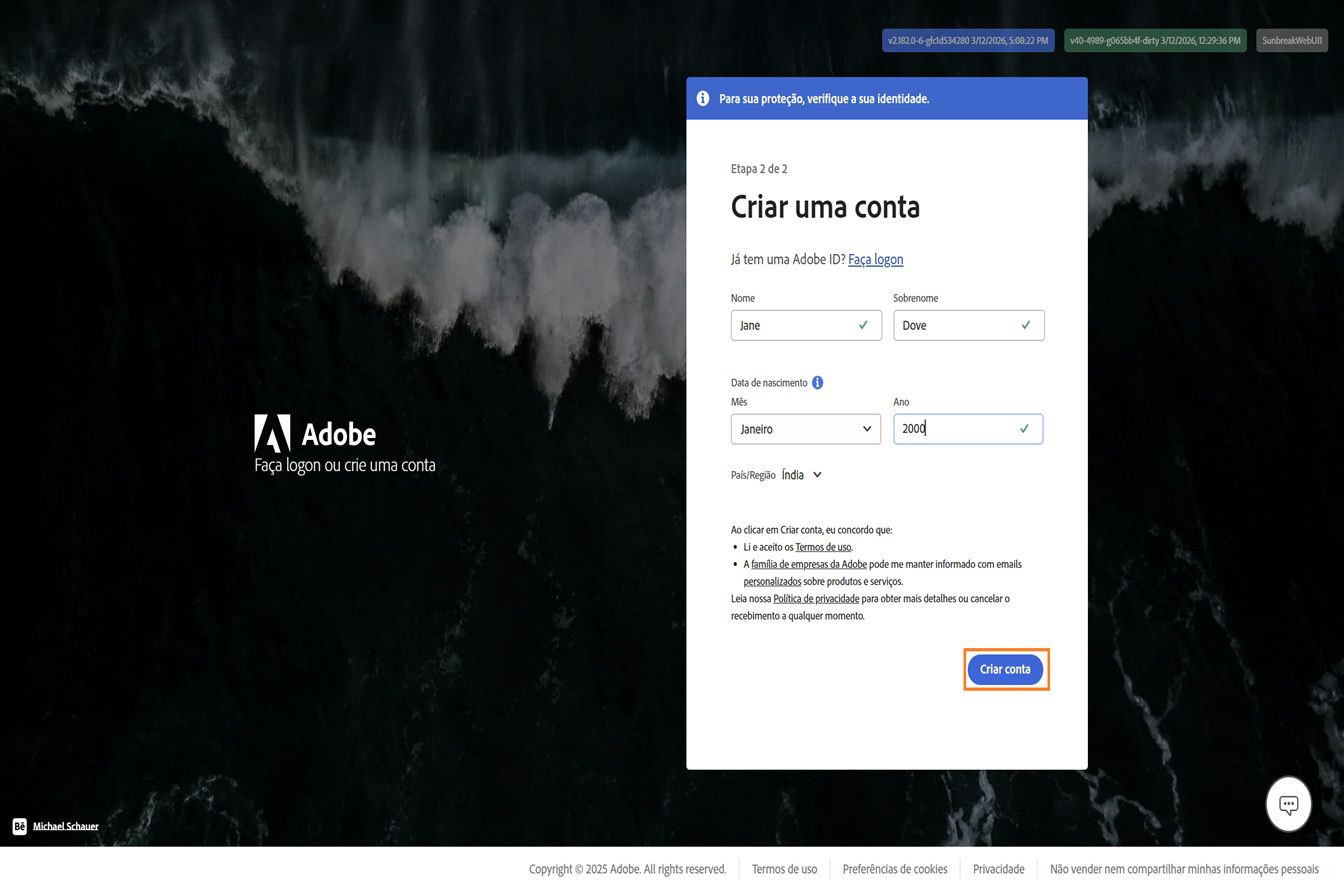Click the green checkmark in the Nome field

pyautogui.click(x=862, y=325)
